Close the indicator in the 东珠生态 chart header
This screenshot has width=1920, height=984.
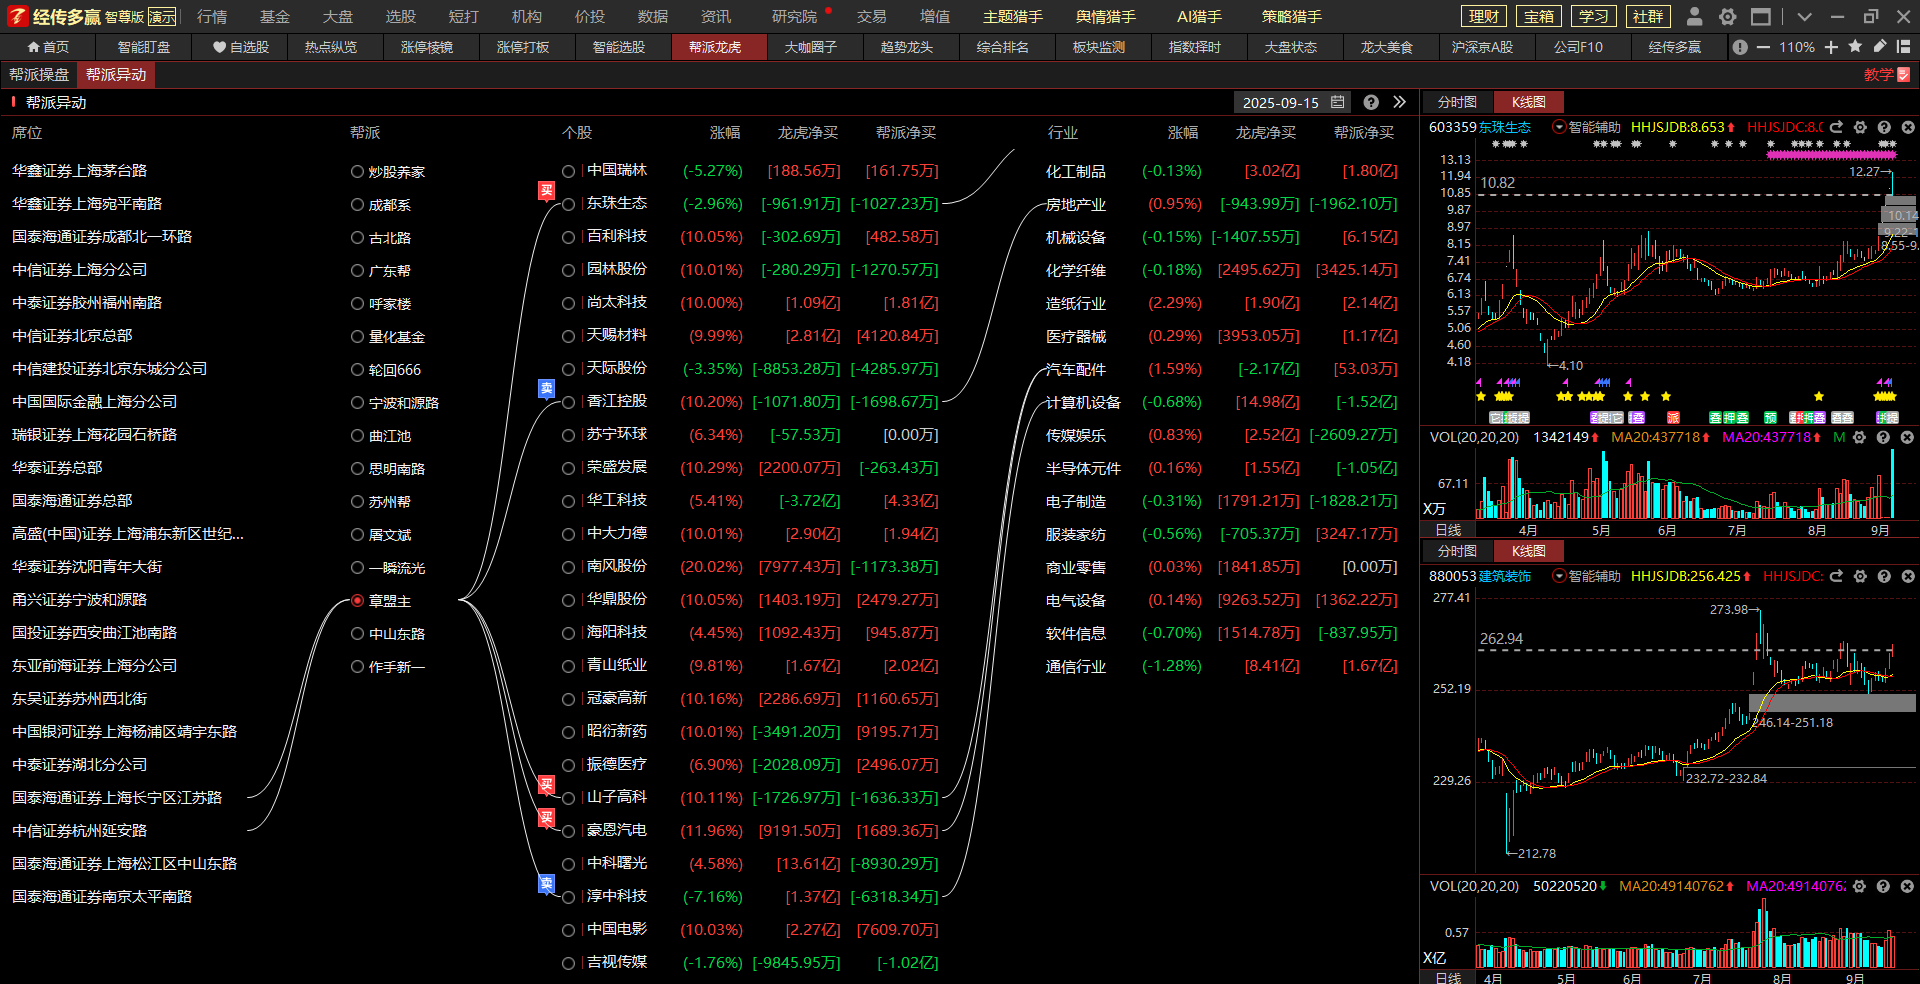tap(1907, 127)
